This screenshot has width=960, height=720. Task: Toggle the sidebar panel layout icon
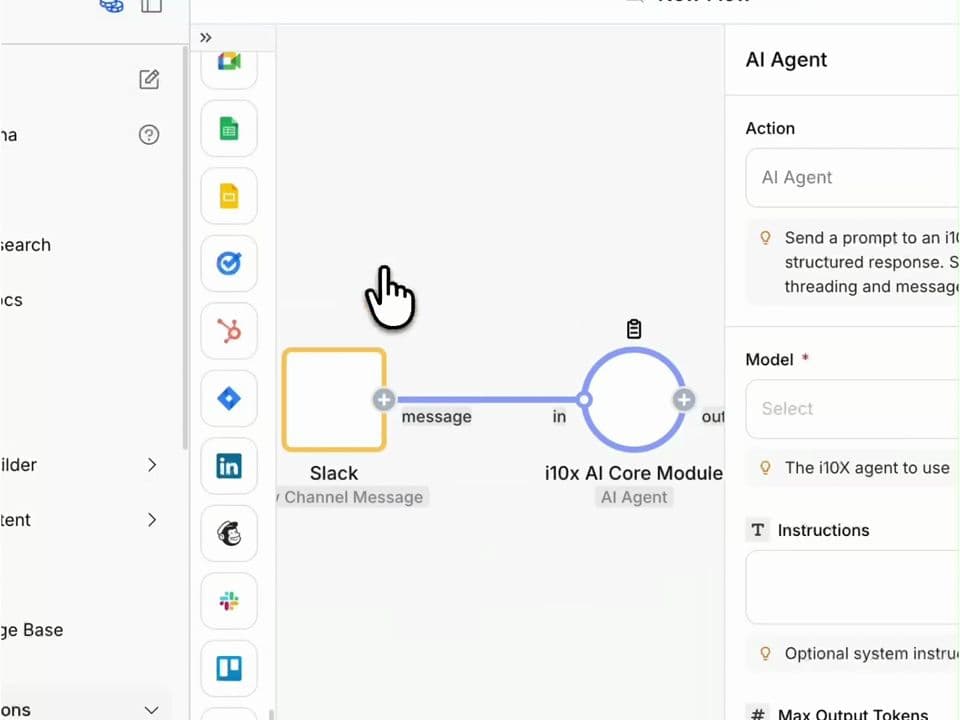point(151,6)
